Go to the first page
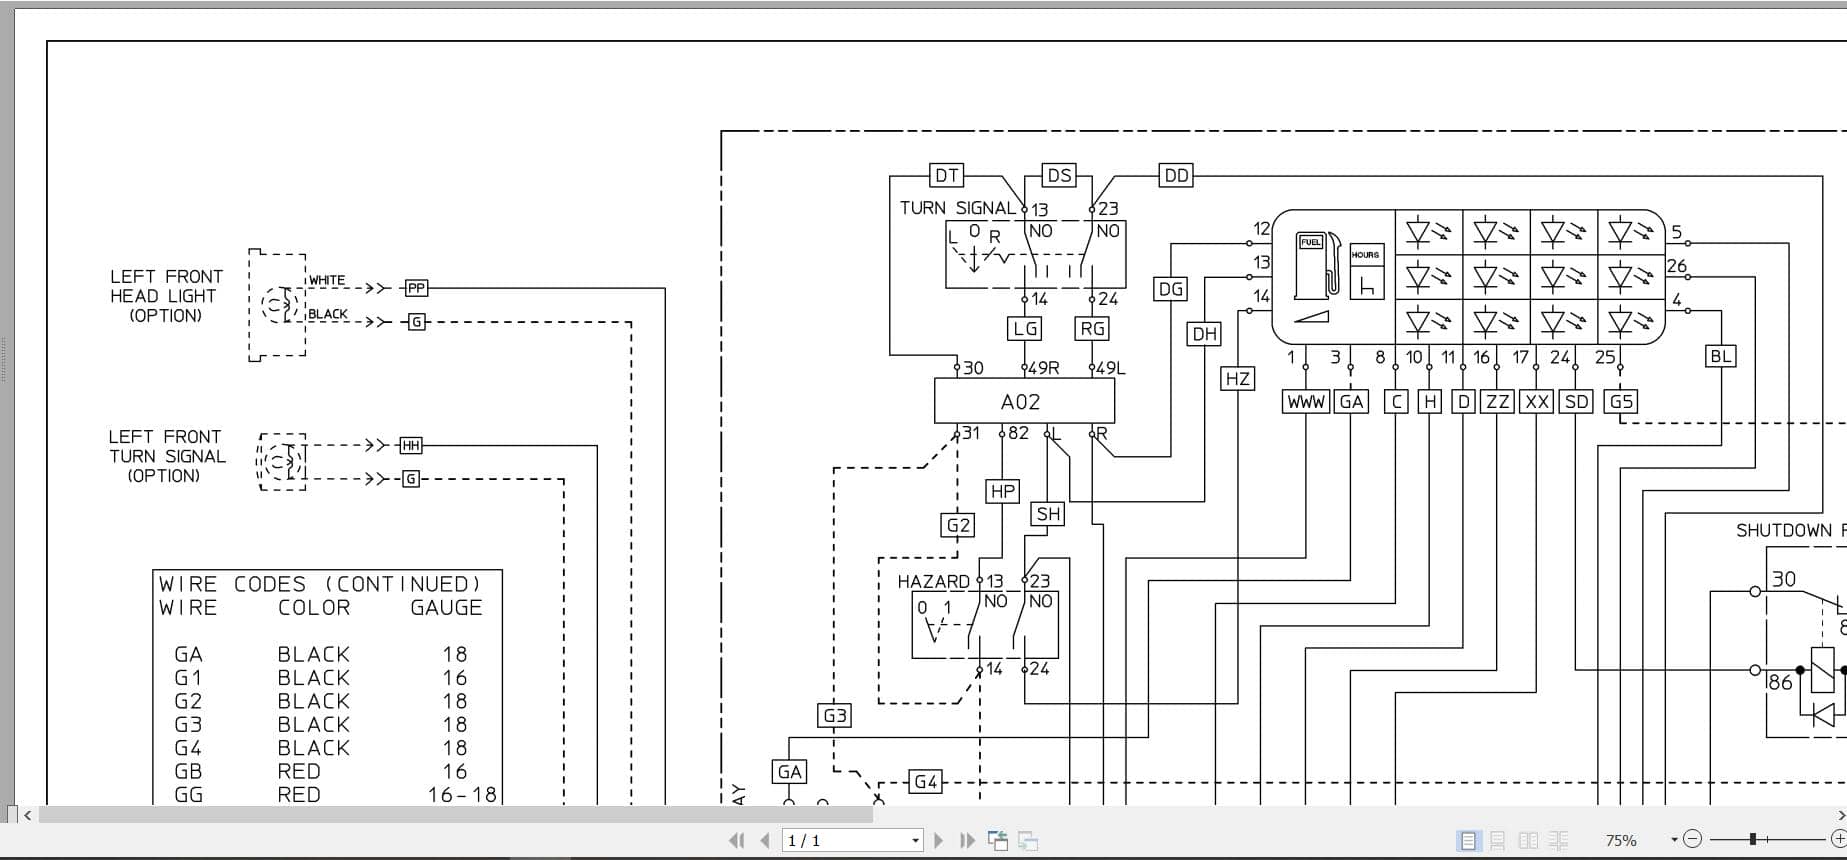Screen dimensions: 1847x860 pos(737,841)
